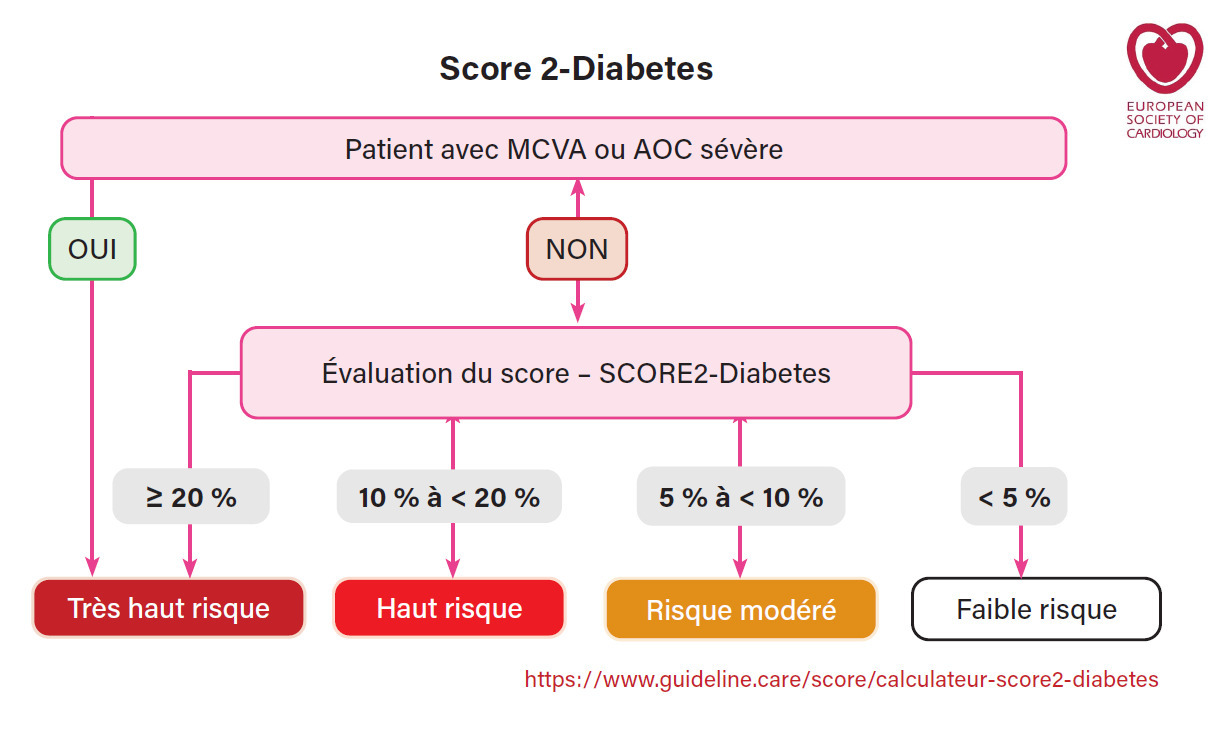Select the 'Évaluation du score – SCORE2-Diabetes' box

pyautogui.click(x=576, y=373)
